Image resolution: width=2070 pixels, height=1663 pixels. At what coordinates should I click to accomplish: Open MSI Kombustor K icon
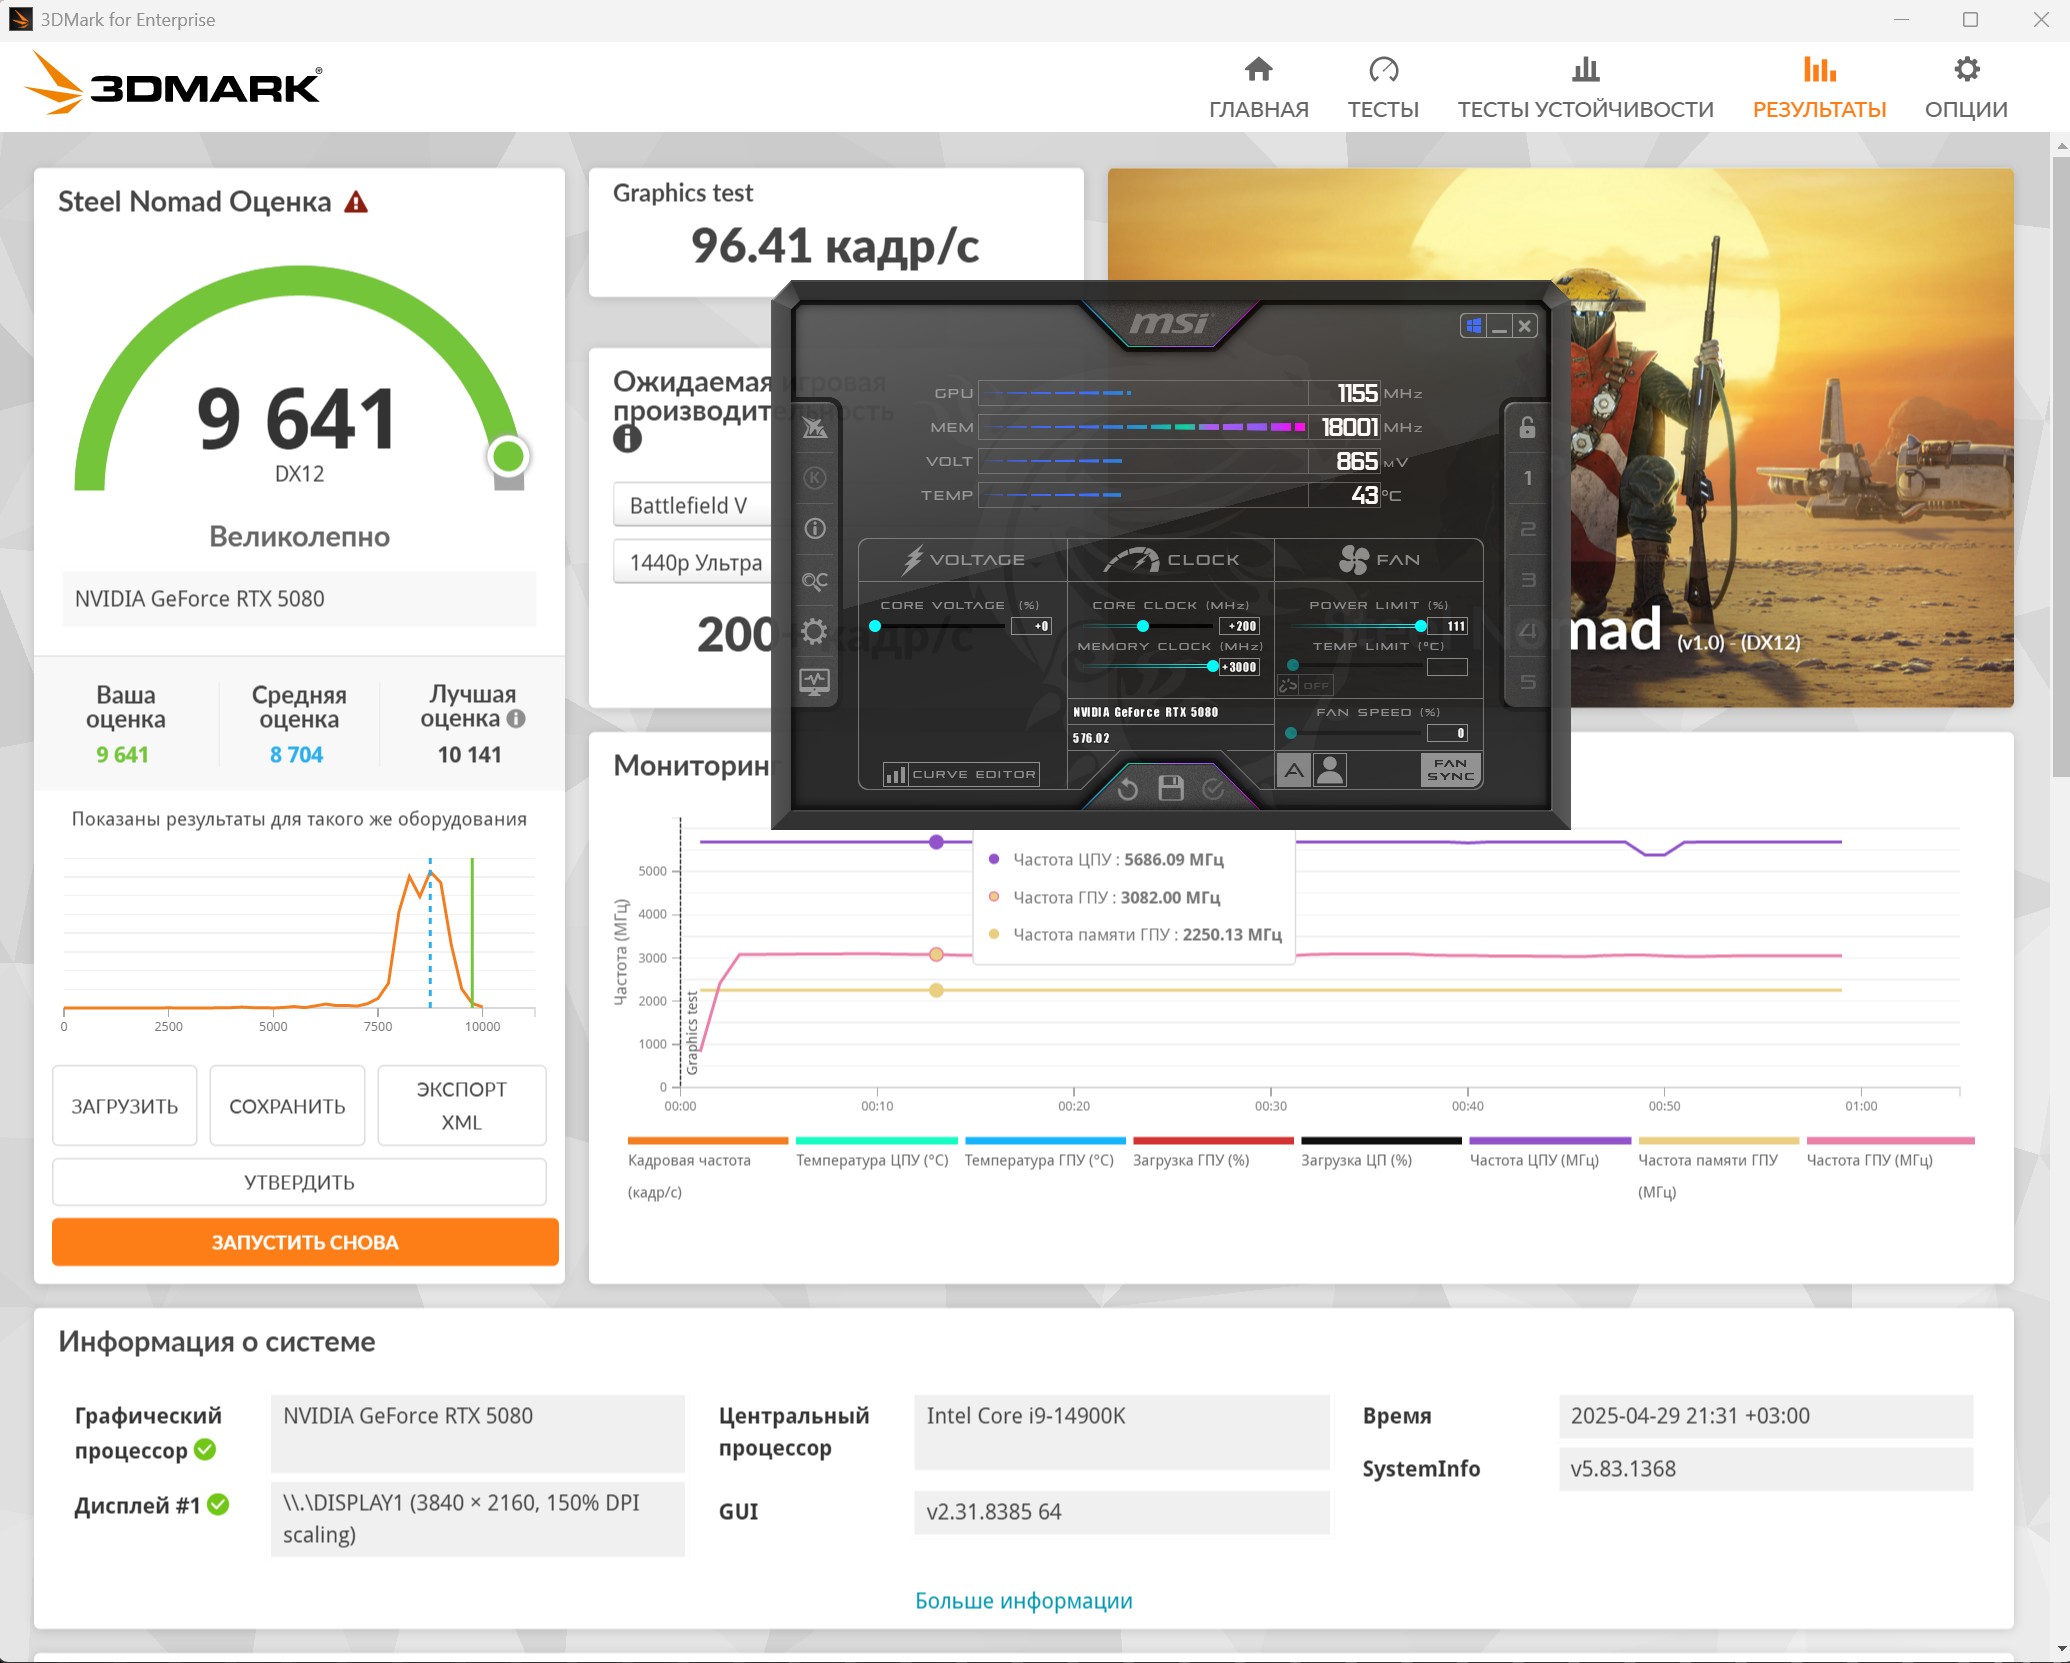coord(815,477)
